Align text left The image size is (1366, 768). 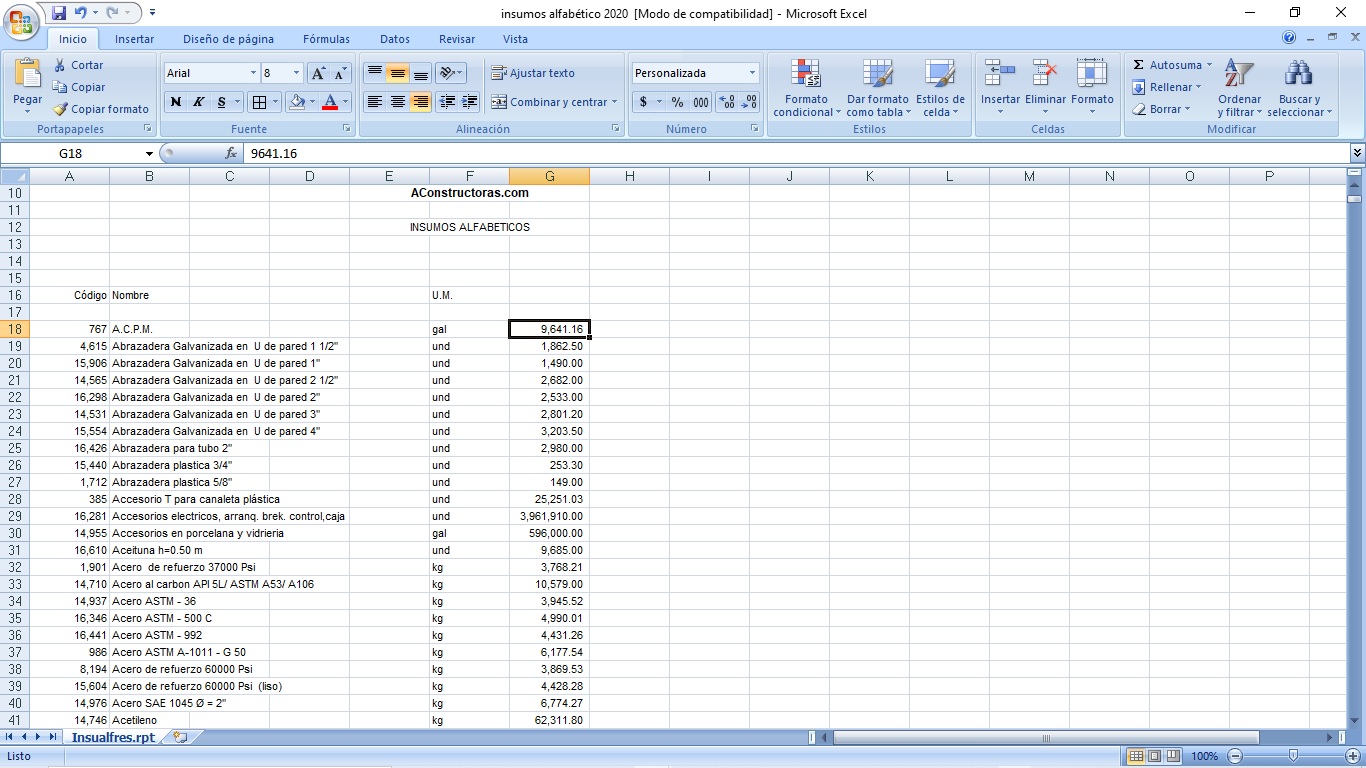coord(374,102)
